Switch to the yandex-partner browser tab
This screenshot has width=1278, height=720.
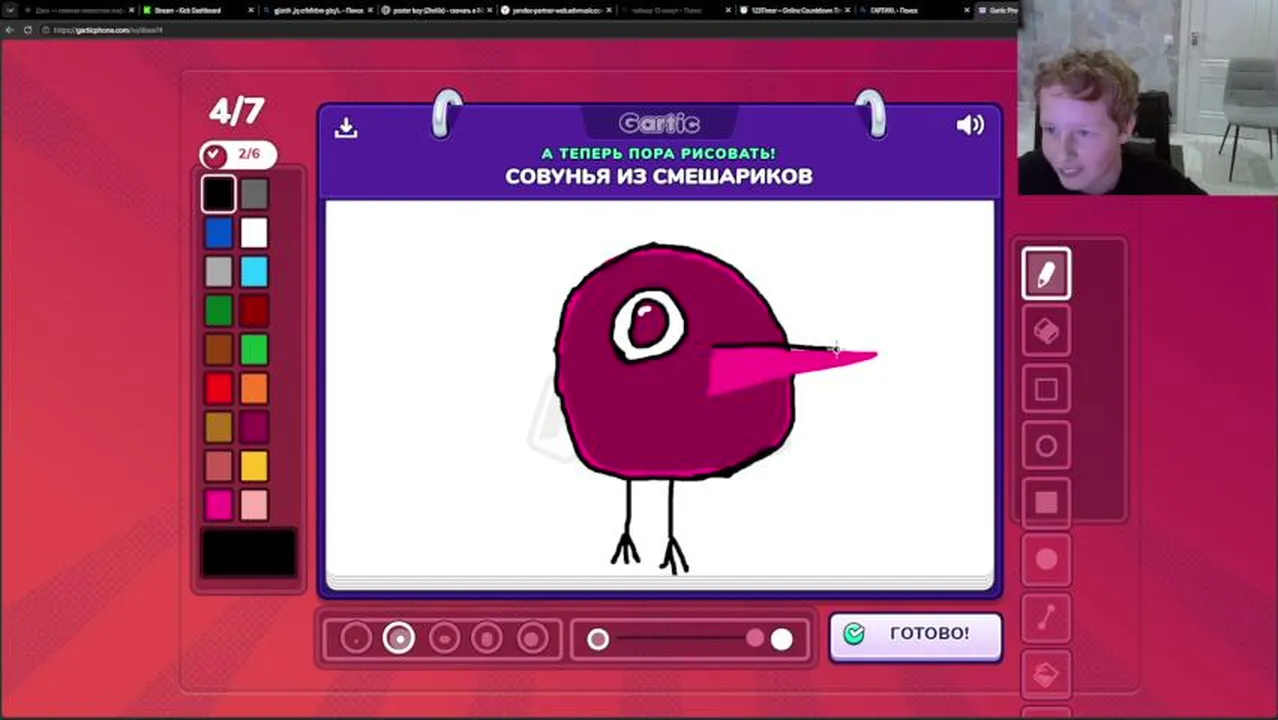tap(555, 10)
